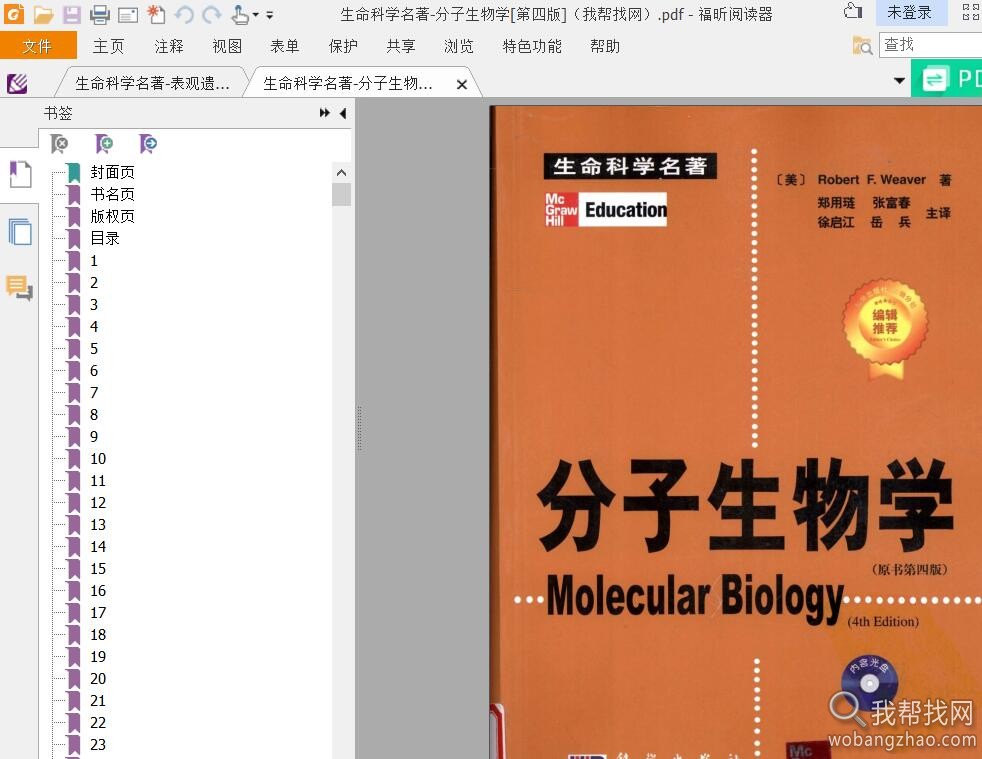Screen dimensions: 982x759
Task: Open the comments panel sidebar icon
Action: pos(19,288)
